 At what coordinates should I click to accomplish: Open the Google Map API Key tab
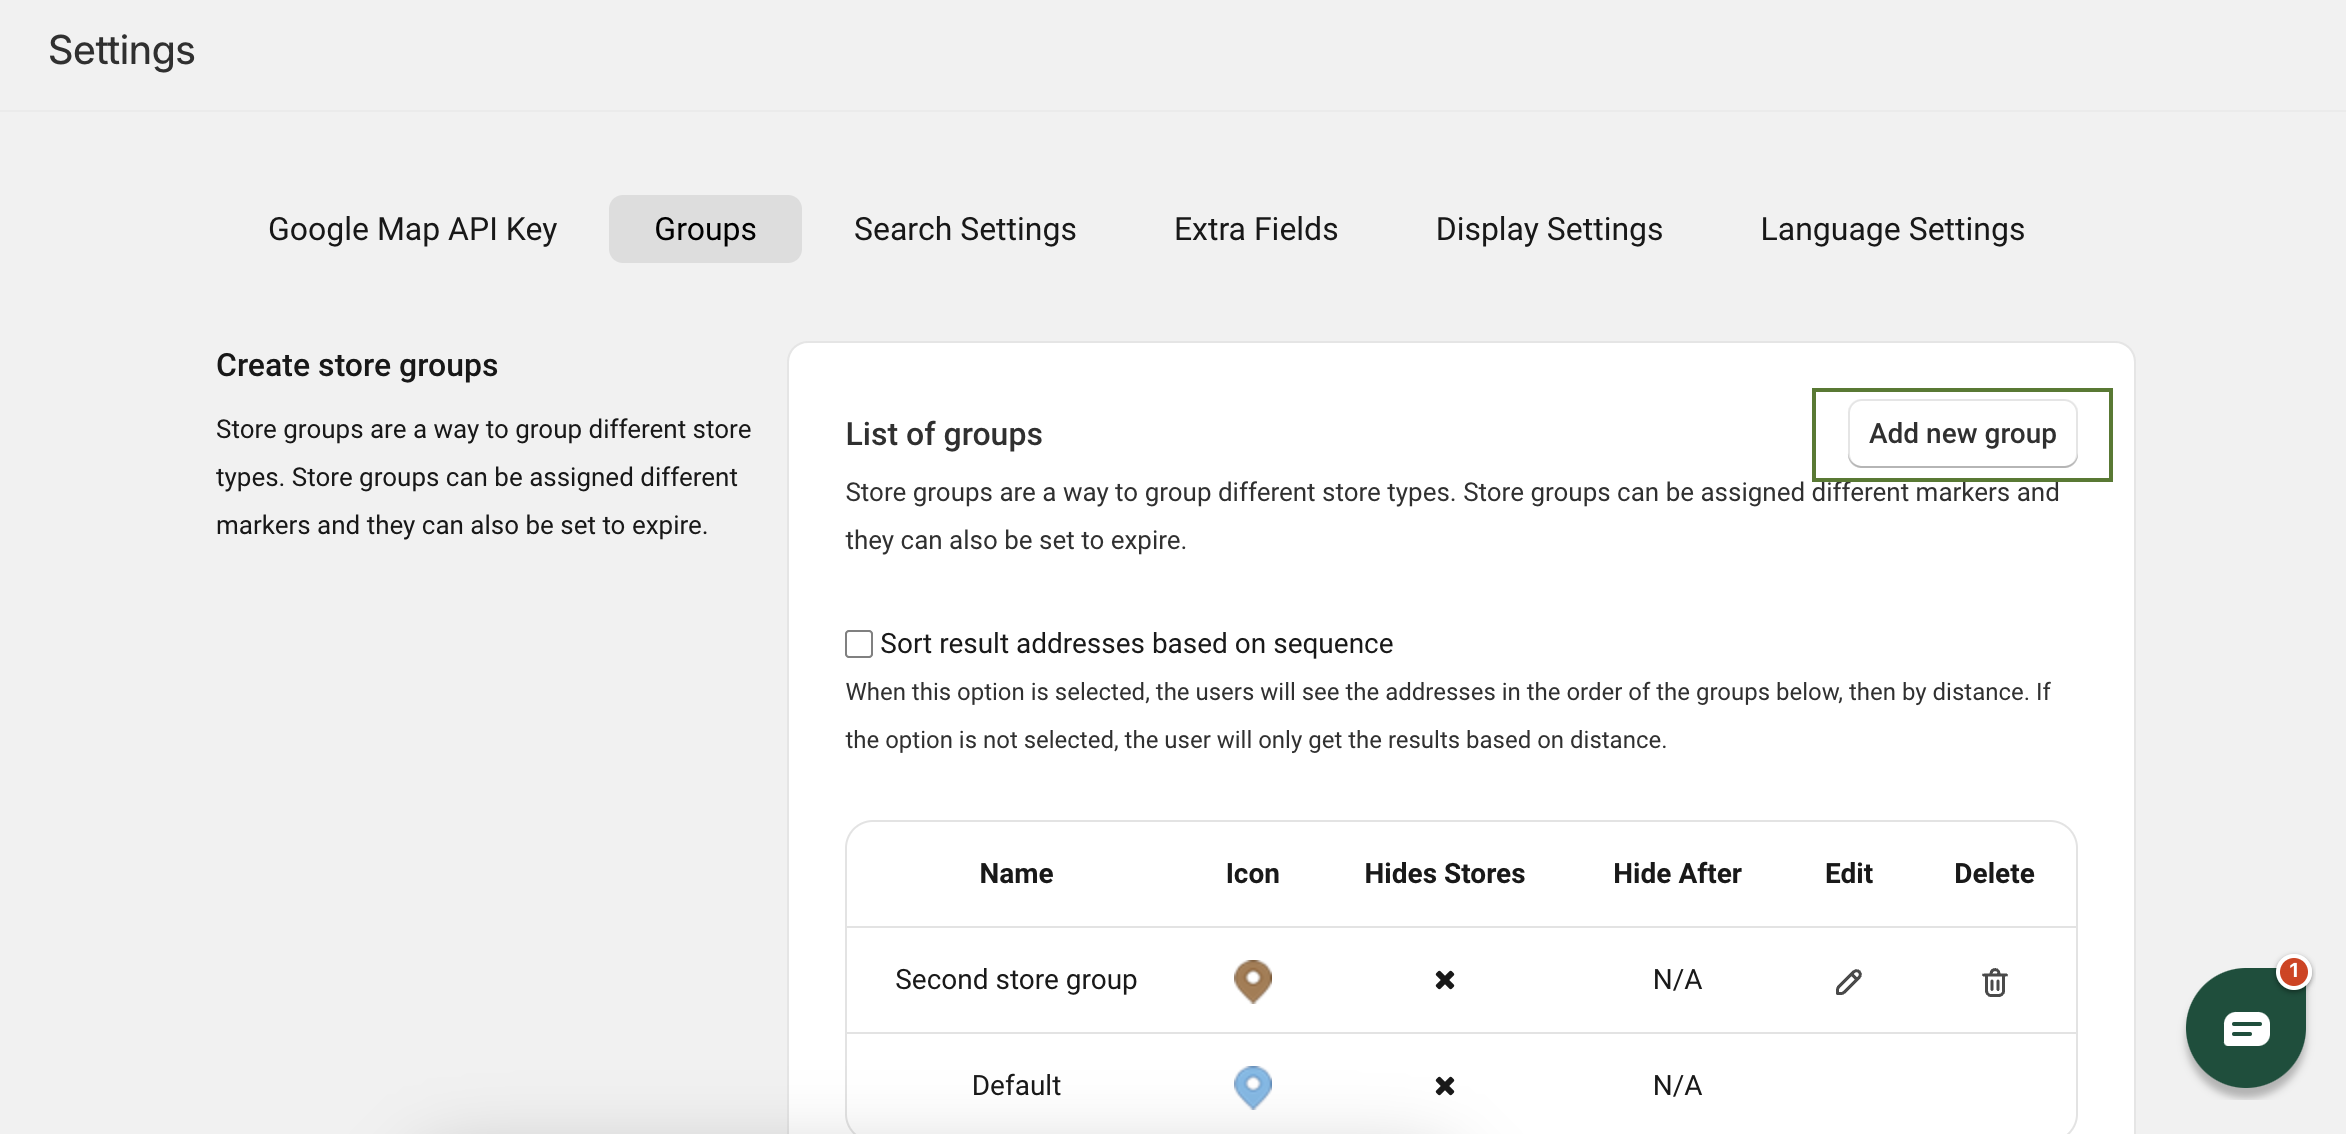[x=412, y=229]
